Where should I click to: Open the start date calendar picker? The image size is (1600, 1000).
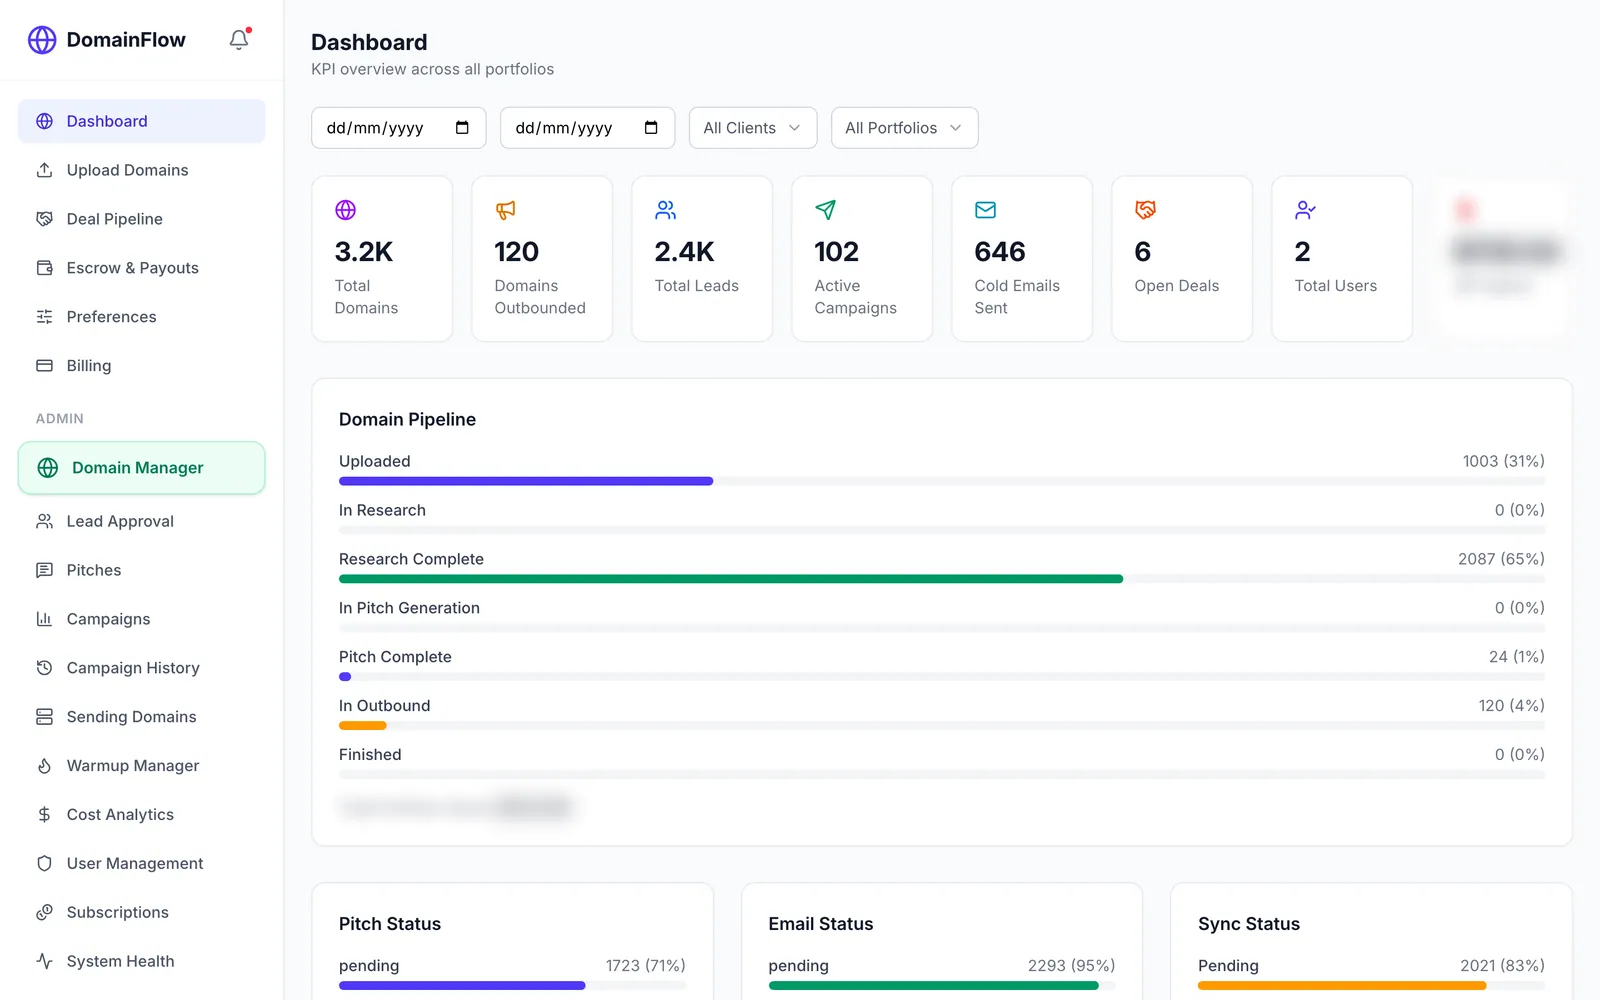pyautogui.click(x=462, y=128)
